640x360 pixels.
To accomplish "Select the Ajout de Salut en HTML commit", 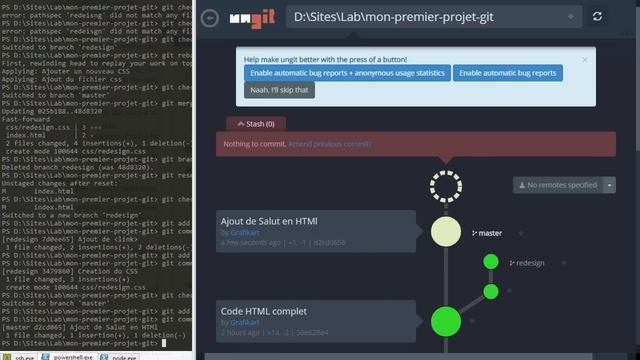I will [x=316, y=231].
